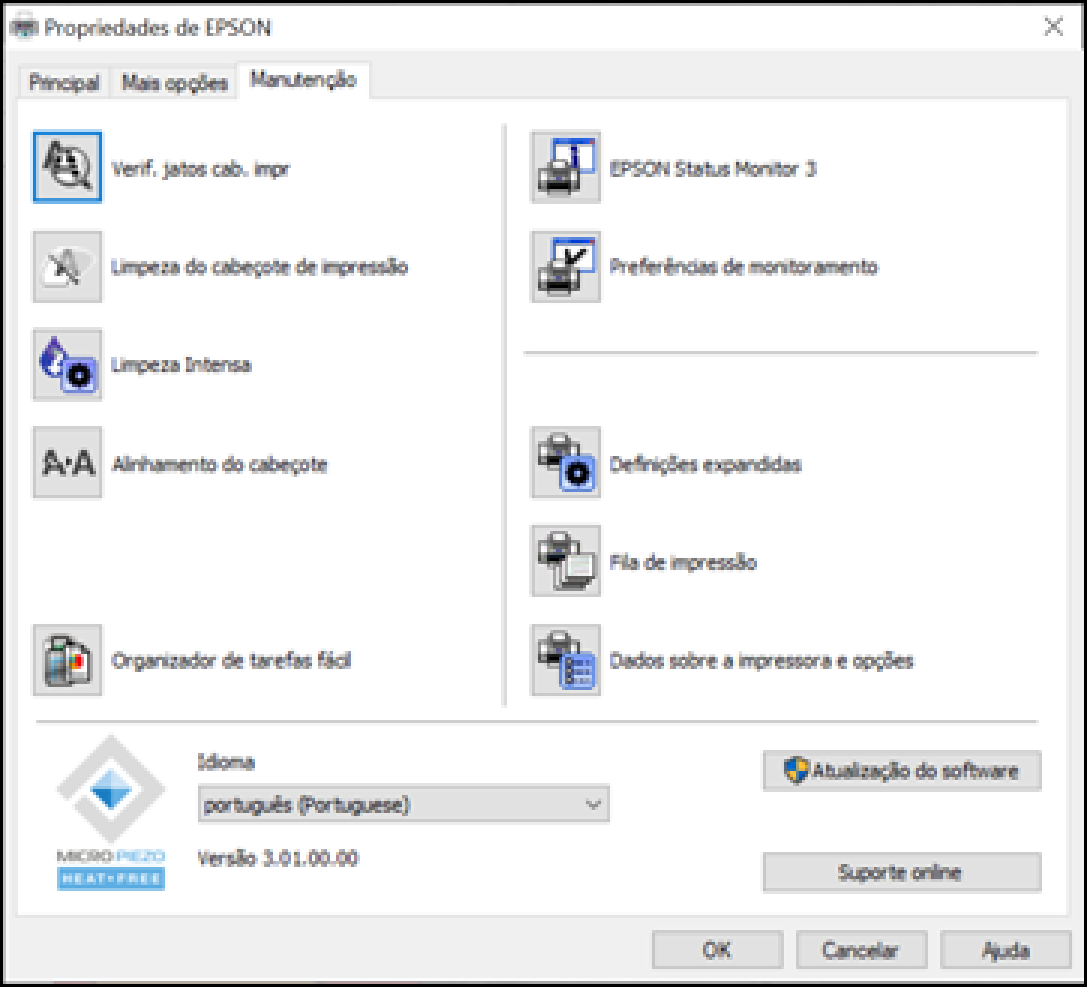Click the Atualização do software button
Screen dimensions: 1087x987
click(902, 771)
